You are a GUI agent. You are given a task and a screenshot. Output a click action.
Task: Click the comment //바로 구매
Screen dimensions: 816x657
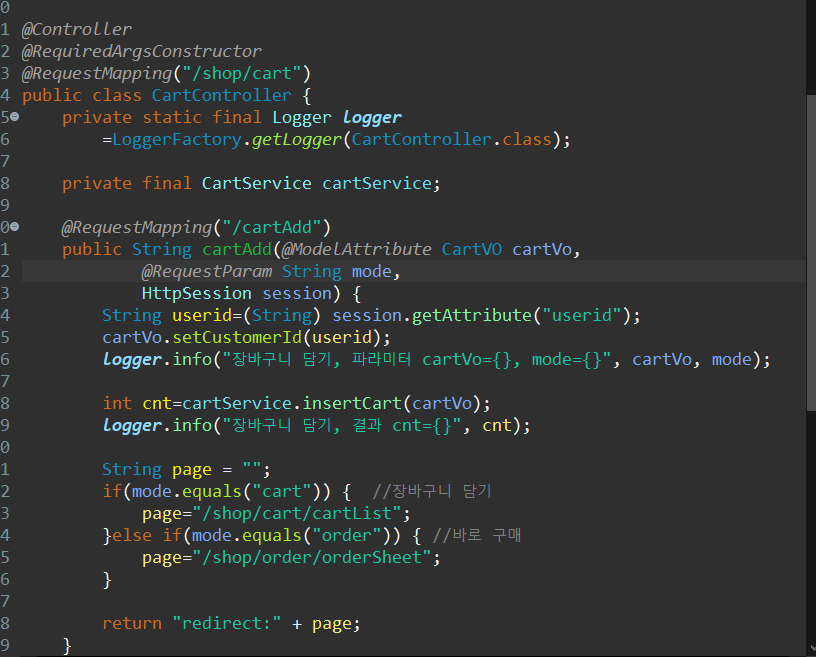pos(477,536)
